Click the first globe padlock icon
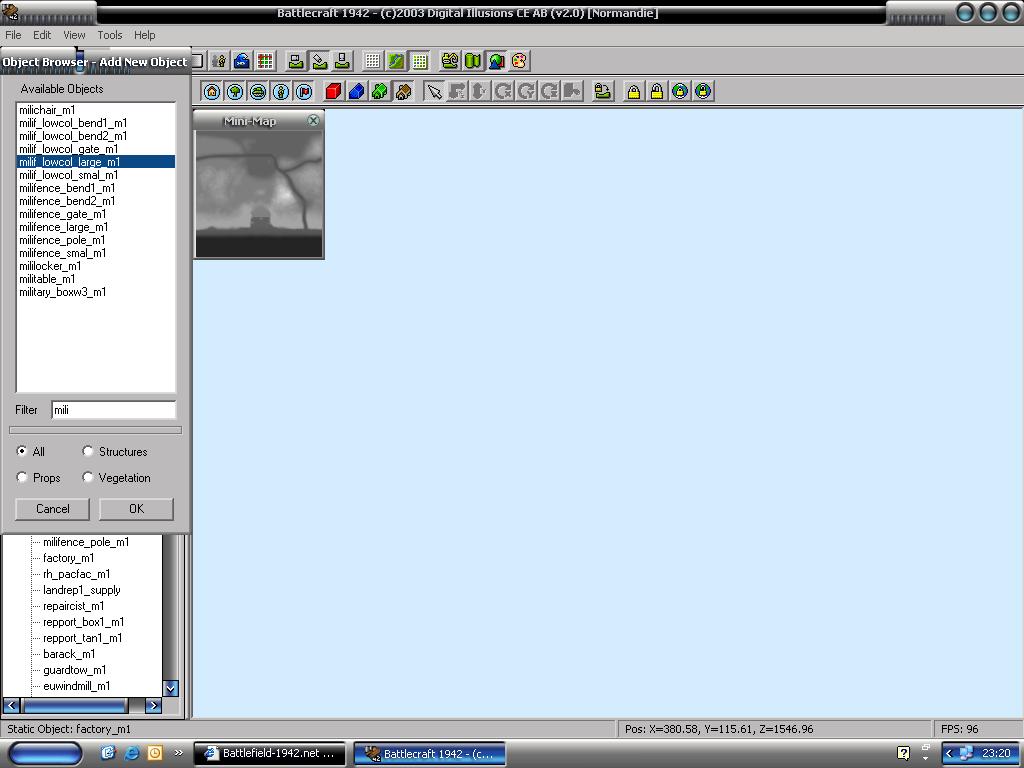 pyautogui.click(x=680, y=91)
